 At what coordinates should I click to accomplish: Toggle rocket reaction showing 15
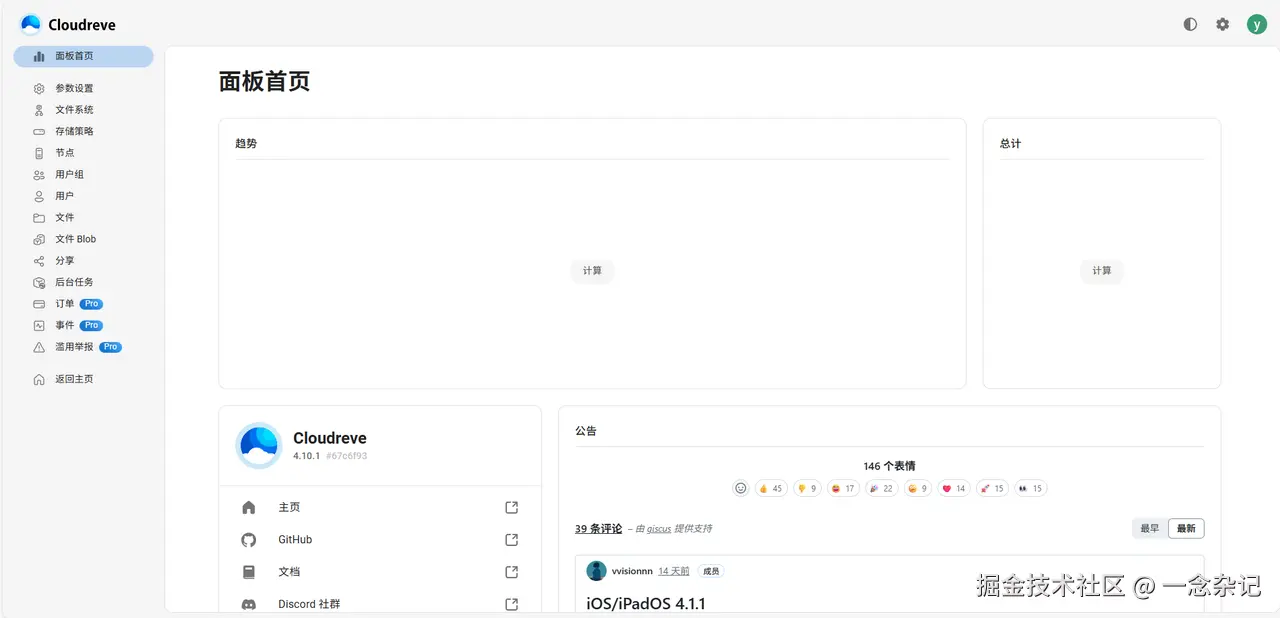pos(992,488)
